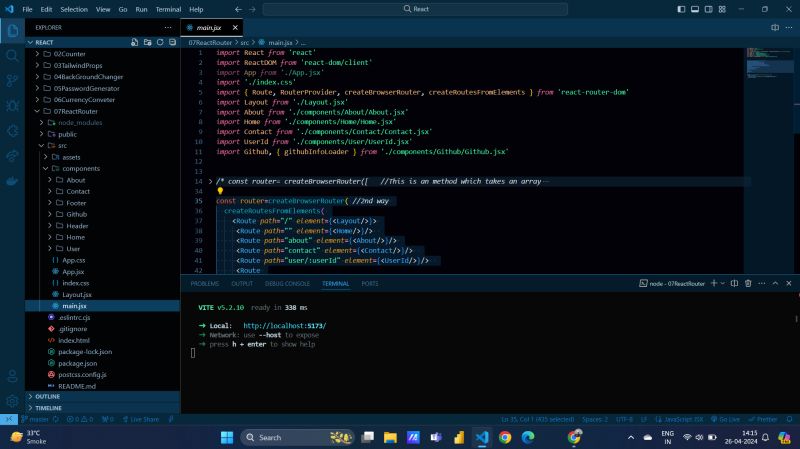Viewport: 800px width, 449px height.
Task: Open Layout.jsx in the file tree
Action: (77, 294)
